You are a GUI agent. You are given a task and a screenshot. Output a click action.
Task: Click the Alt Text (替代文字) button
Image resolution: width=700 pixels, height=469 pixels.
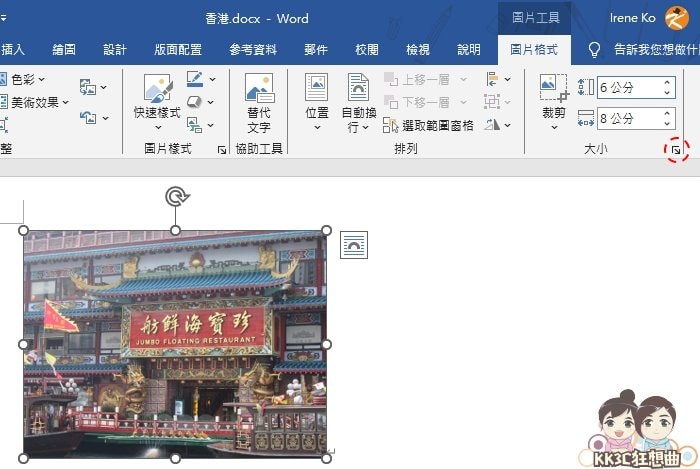259,103
